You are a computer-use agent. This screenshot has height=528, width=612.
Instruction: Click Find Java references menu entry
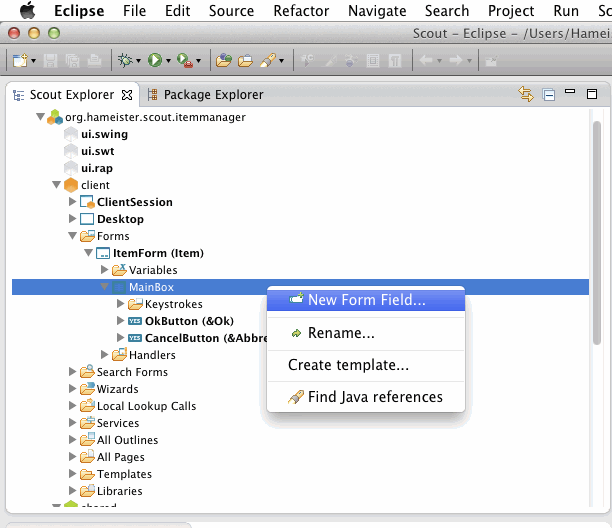375,397
